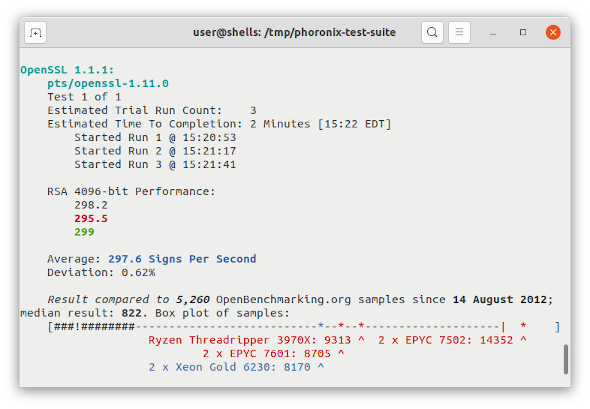Maximize the terminal window
Image resolution: width=590 pixels, height=409 pixels.
click(523, 32)
